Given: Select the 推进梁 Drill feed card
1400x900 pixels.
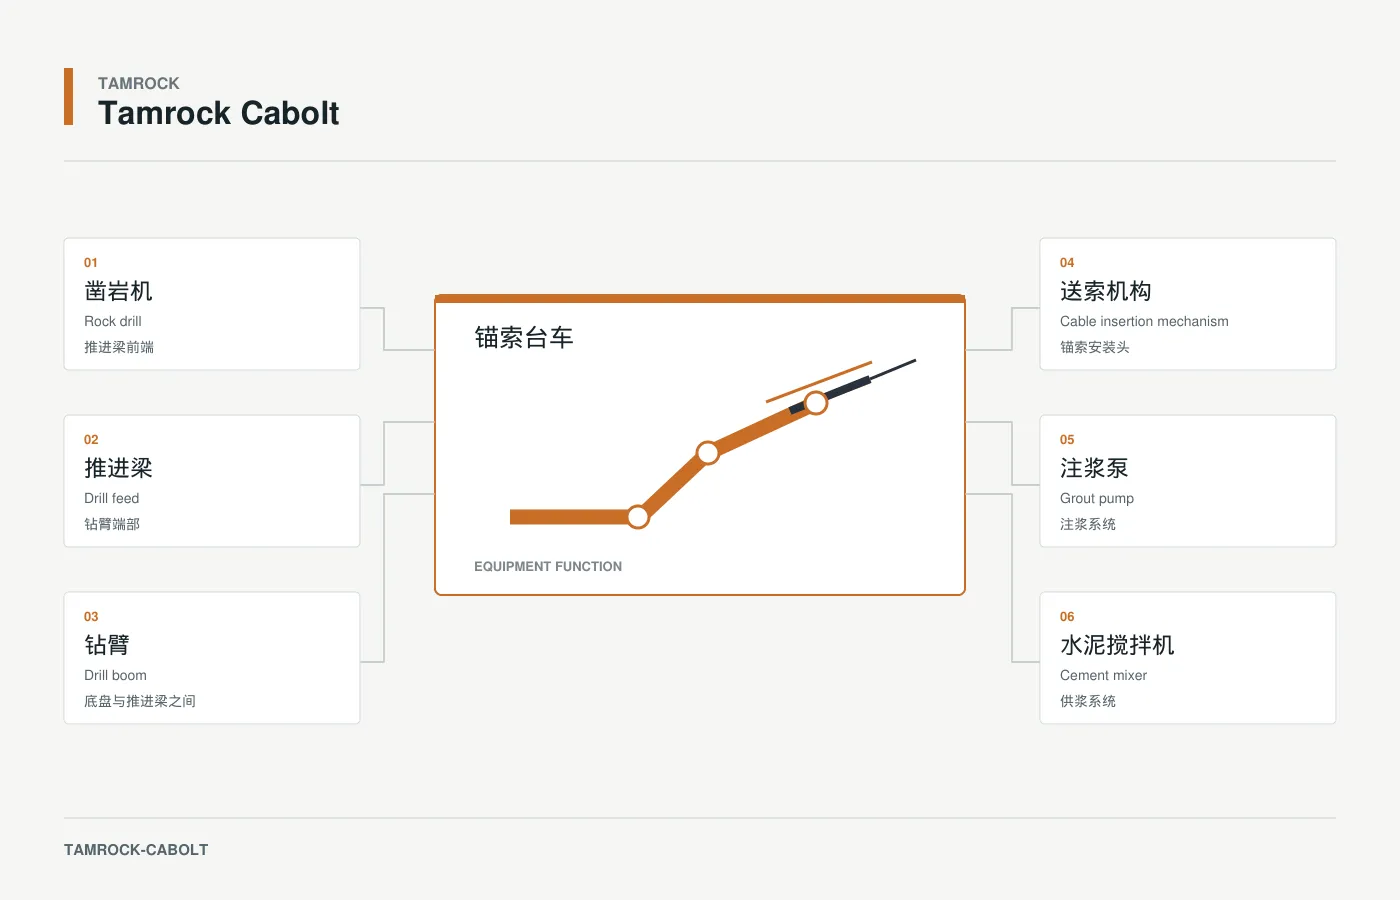Looking at the screenshot, I should (212, 481).
